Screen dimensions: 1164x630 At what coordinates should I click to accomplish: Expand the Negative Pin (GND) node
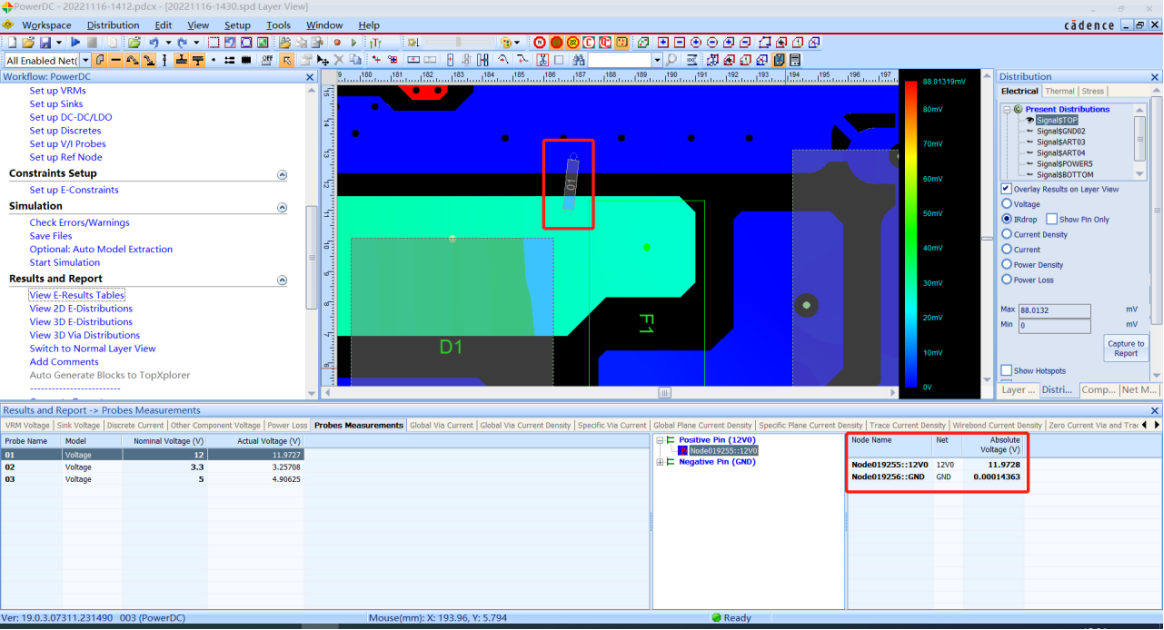coord(659,462)
